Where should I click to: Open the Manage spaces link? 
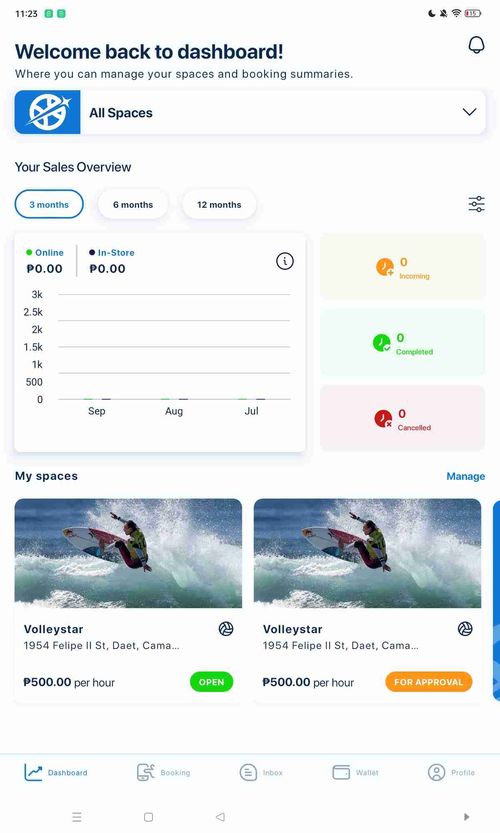(x=465, y=477)
